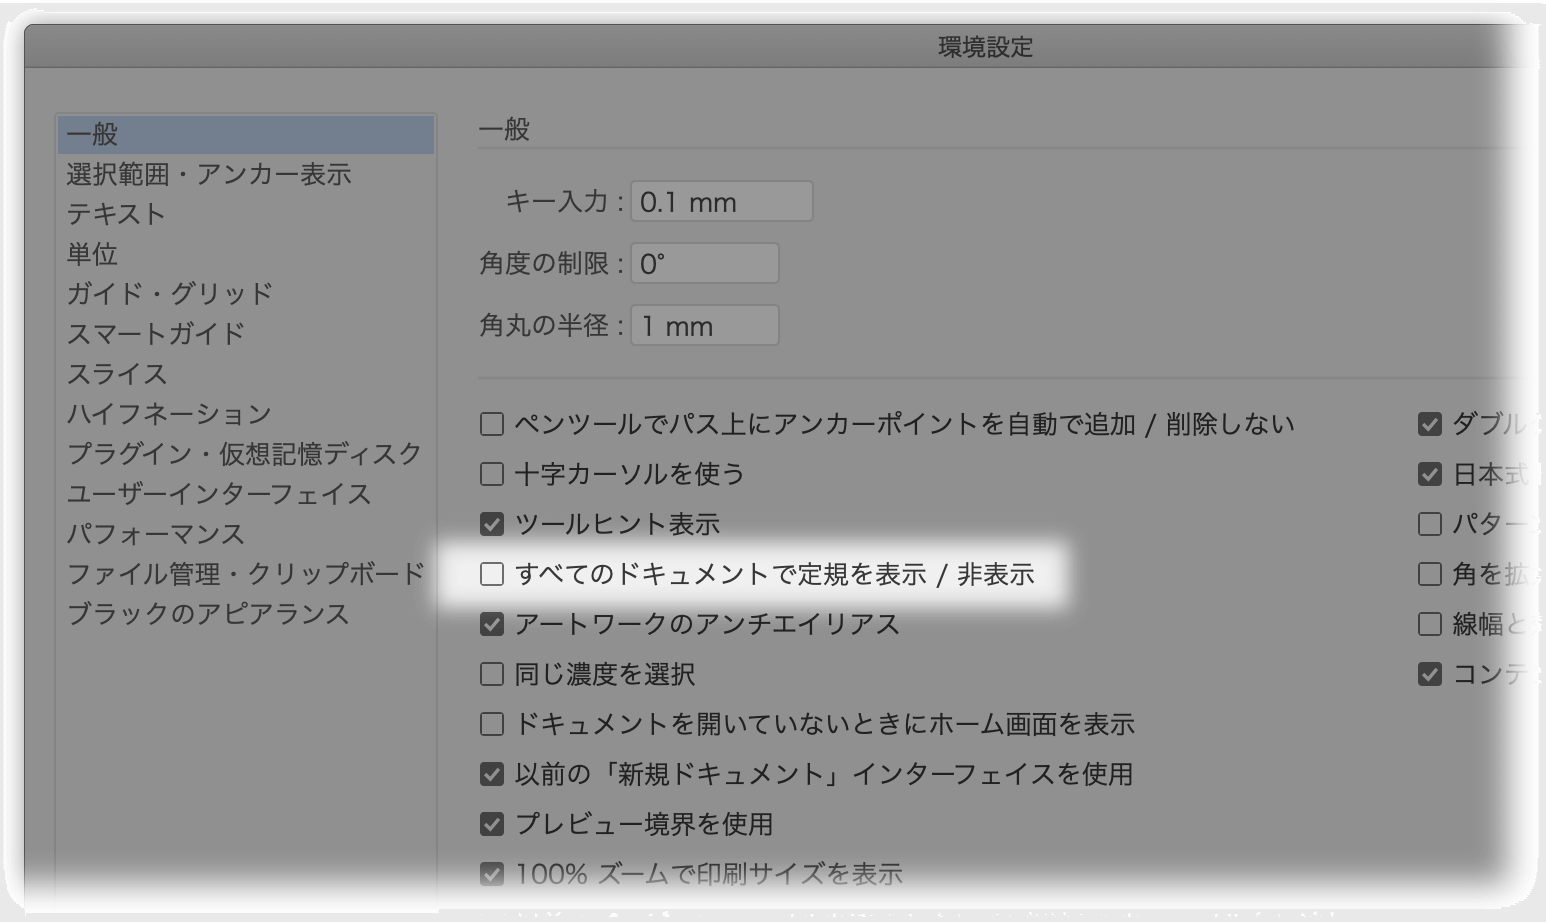
Task: Click the 角度の制限 field showing 0°
Action: [704, 264]
